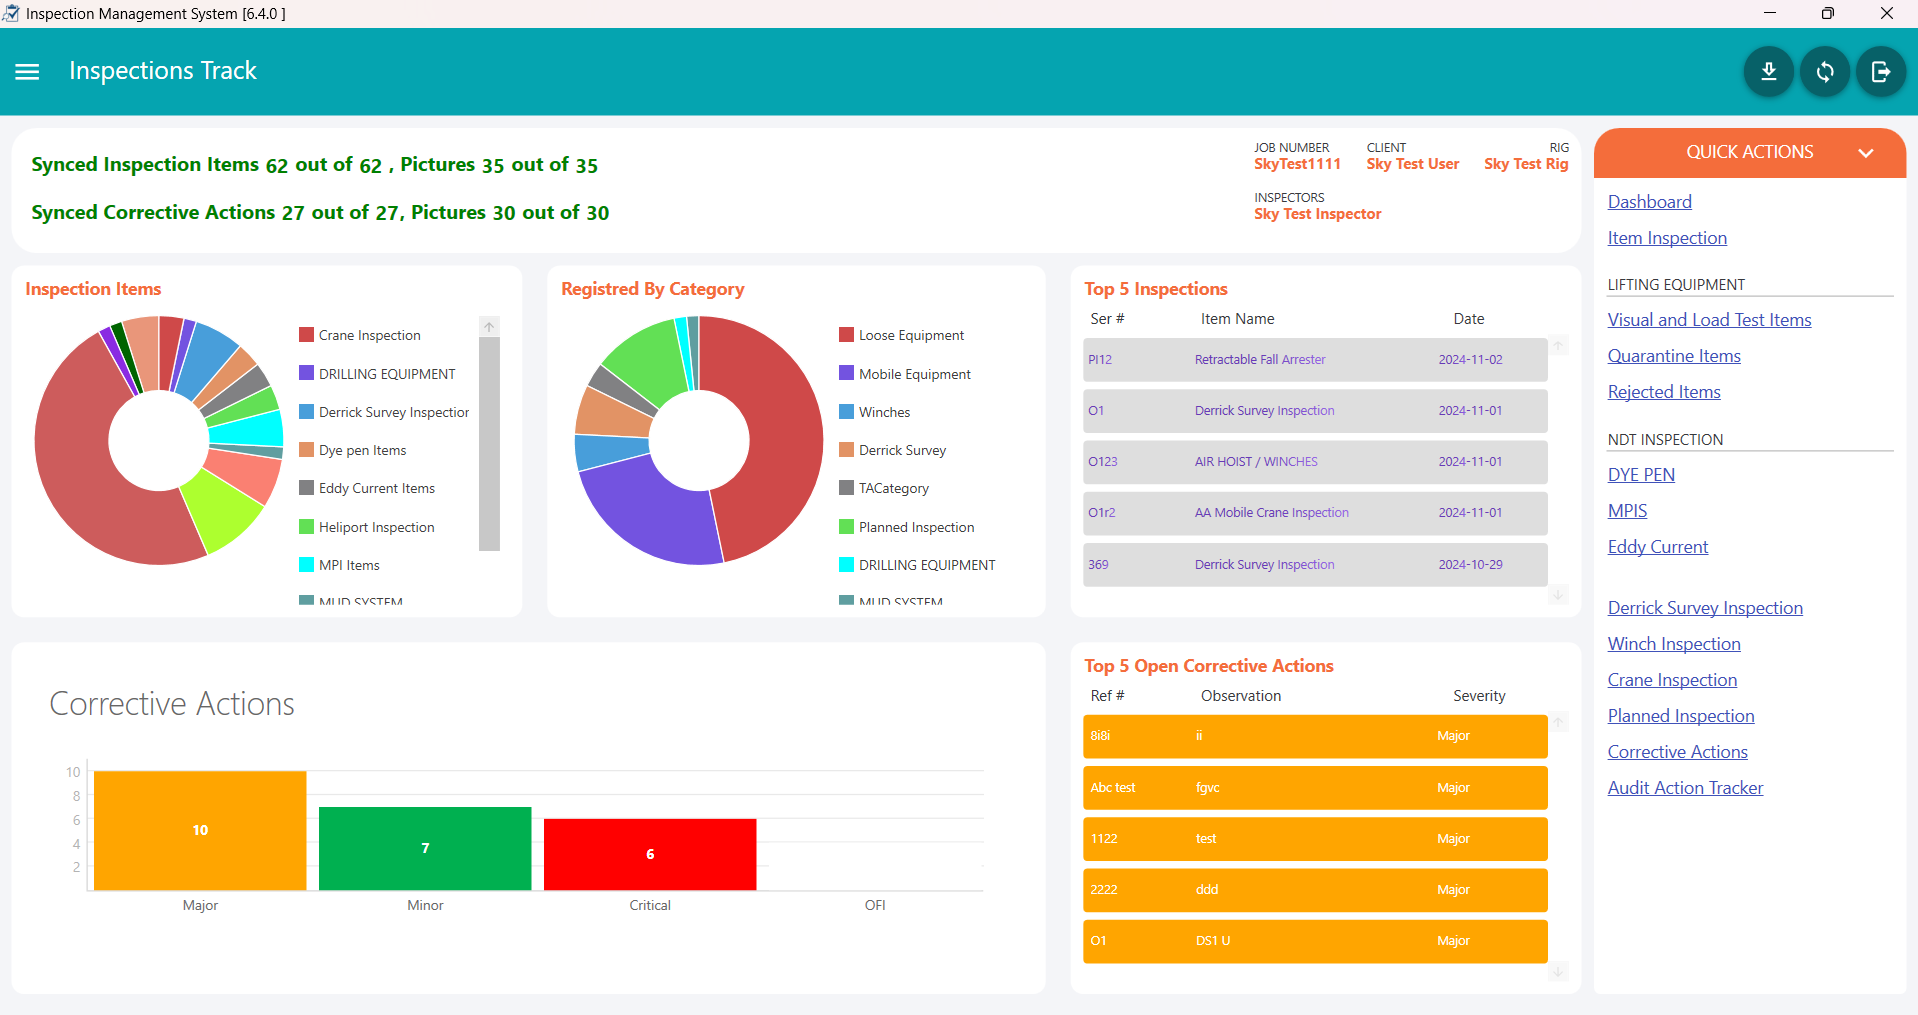This screenshot has width=1918, height=1015.
Task: Open the Dashboard link
Action: (x=1648, y=201)
